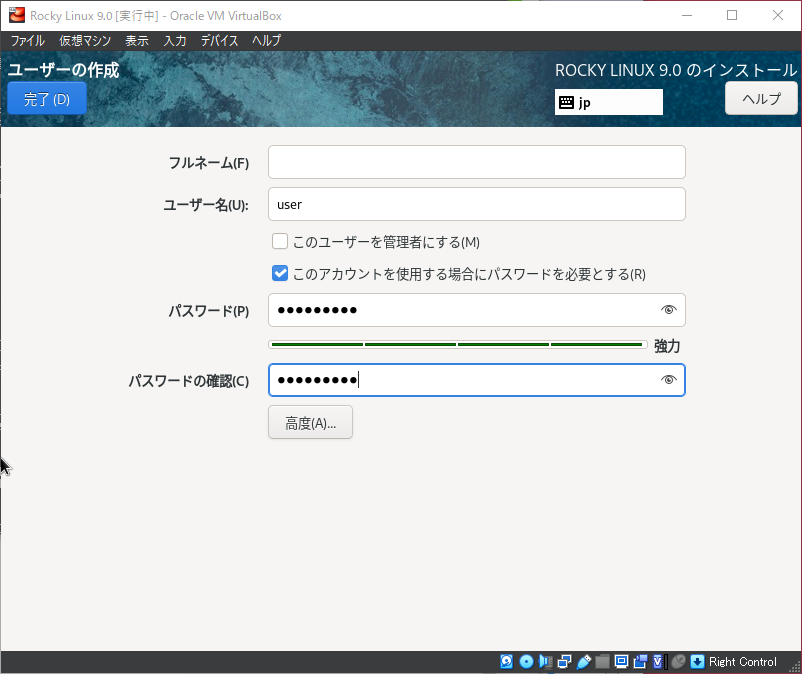This screenshot has height=674, width=802.
Task: Click the VirtualBox app icon in title bar
Action: pos(16,15)
